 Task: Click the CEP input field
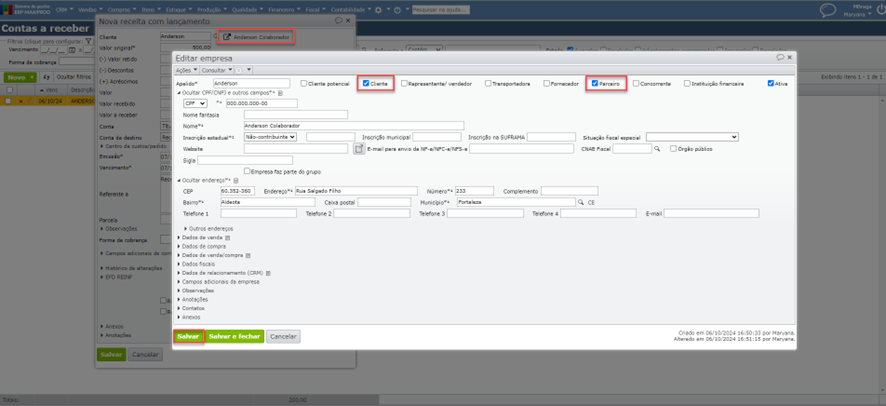[238, 191]
